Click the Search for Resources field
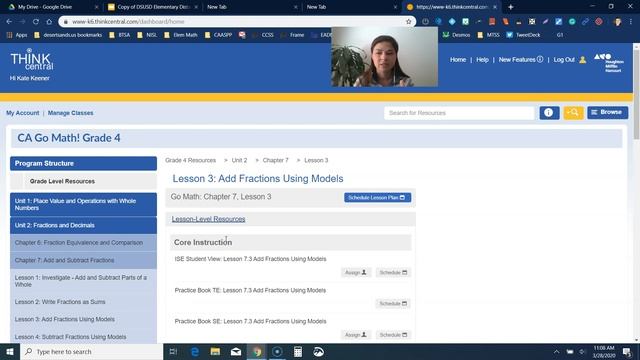This screenshot has width=640, height=360. click(x=459, y=113)
